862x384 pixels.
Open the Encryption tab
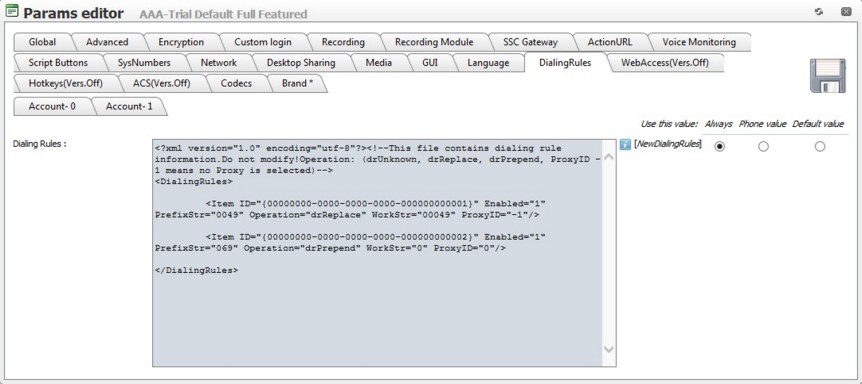(181, 42)
